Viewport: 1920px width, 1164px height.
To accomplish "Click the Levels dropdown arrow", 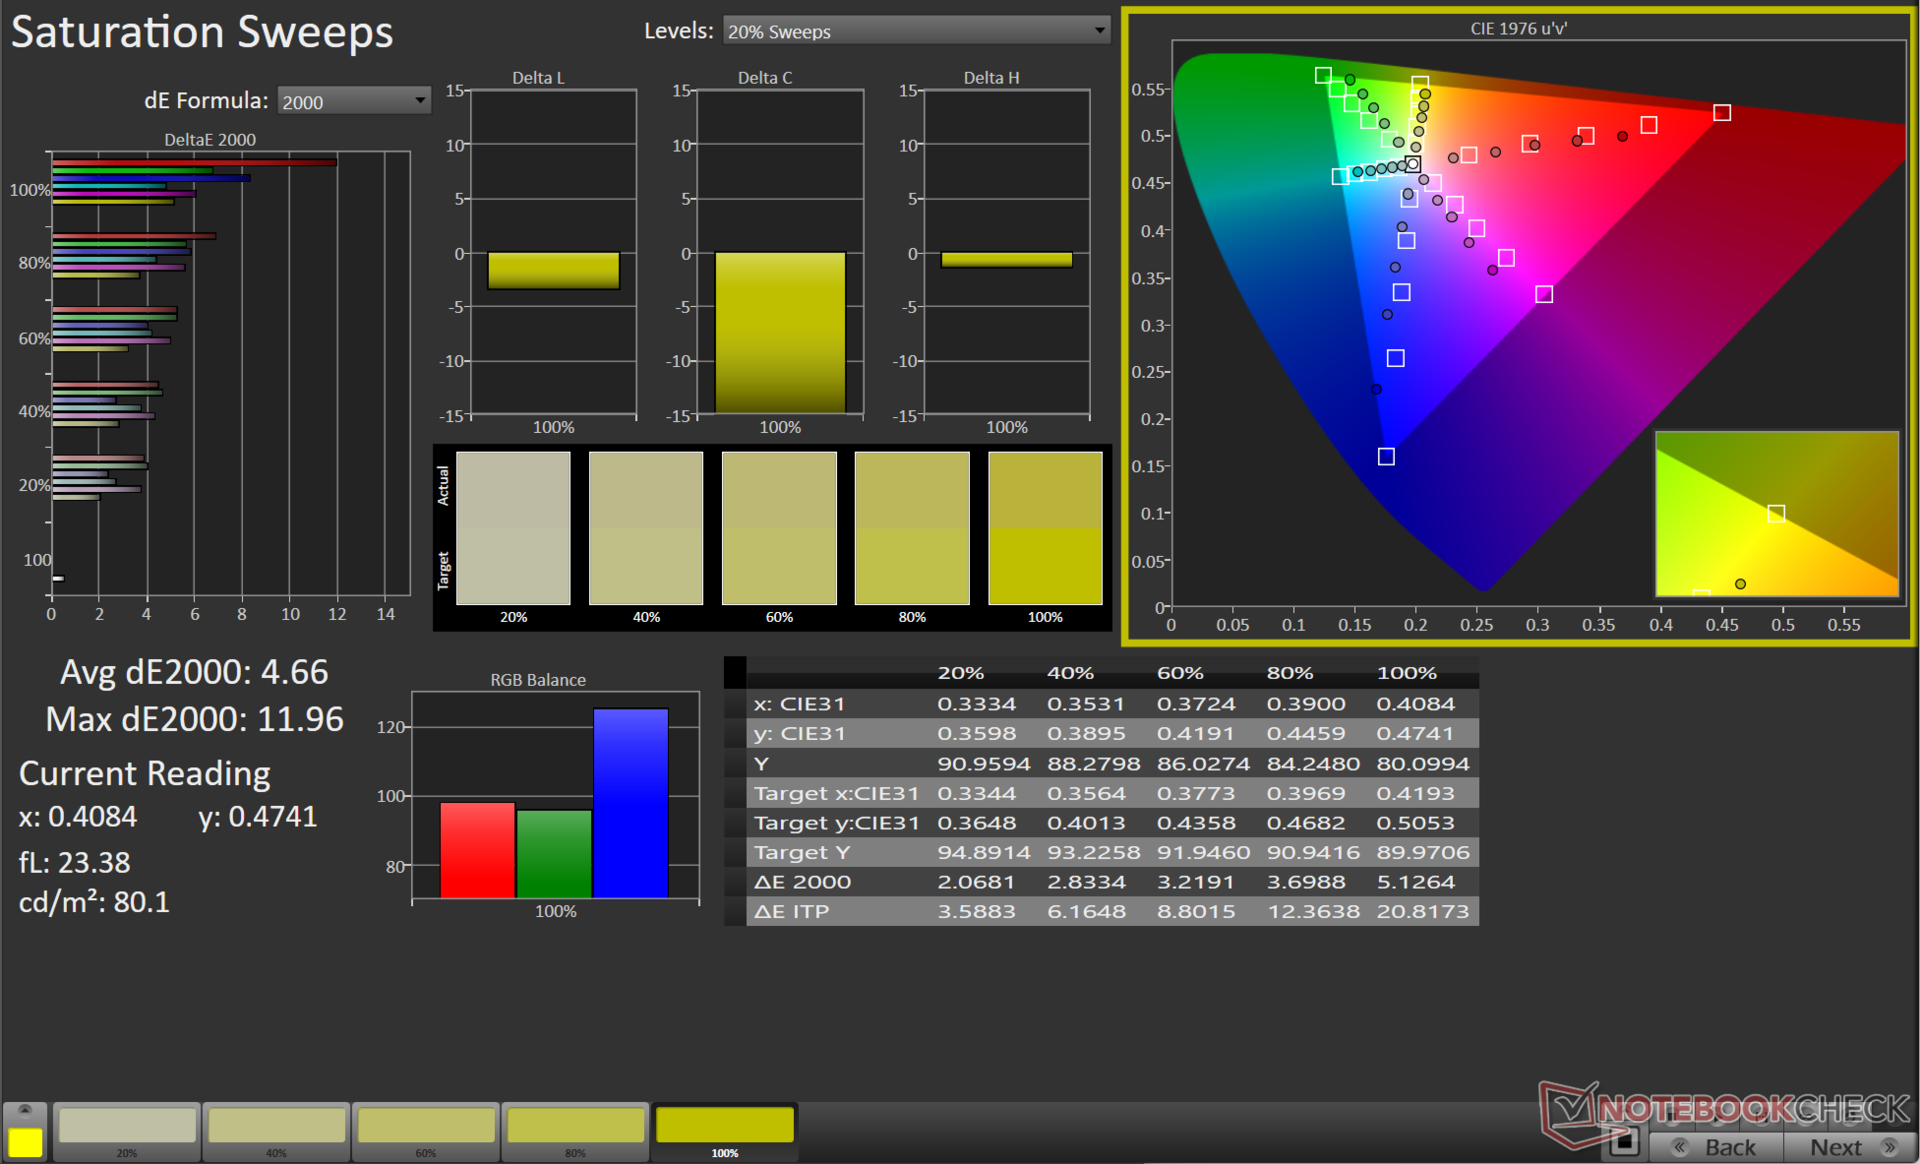I will click(1099, 31).
